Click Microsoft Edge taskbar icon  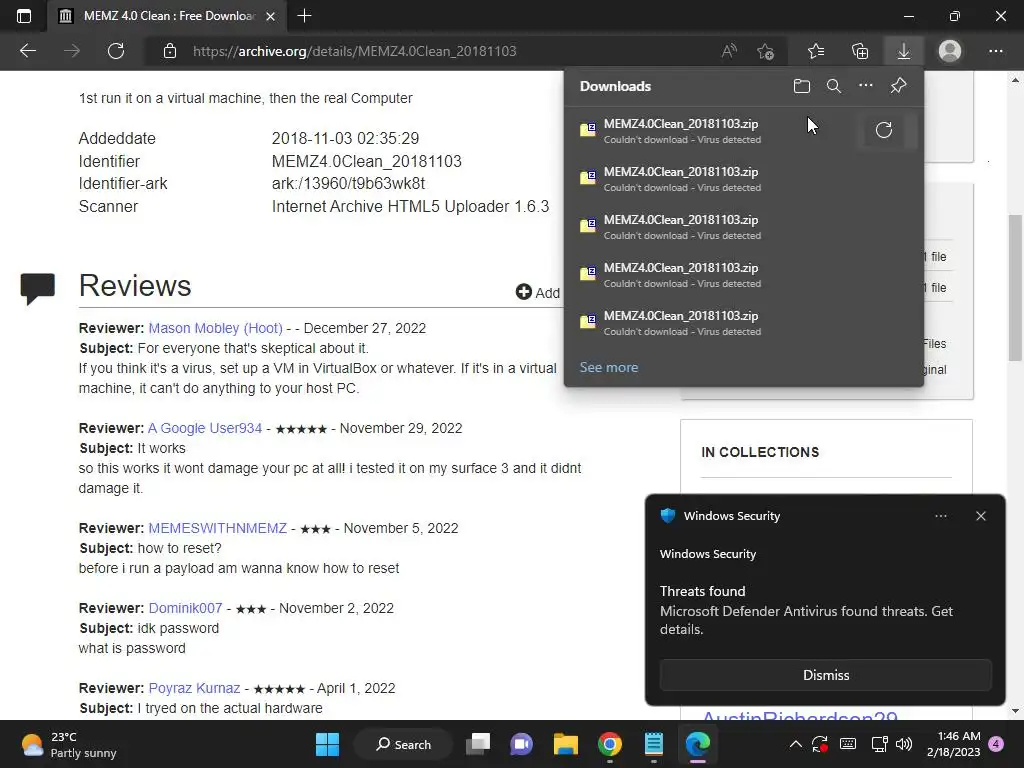697,744
